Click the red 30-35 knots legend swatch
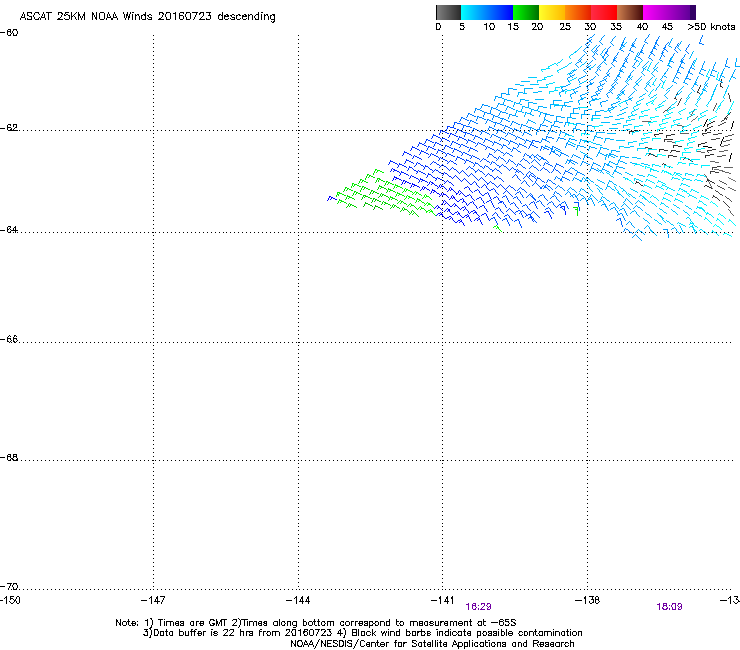This screenshot has width=740, height=650. tap(604, 12)
